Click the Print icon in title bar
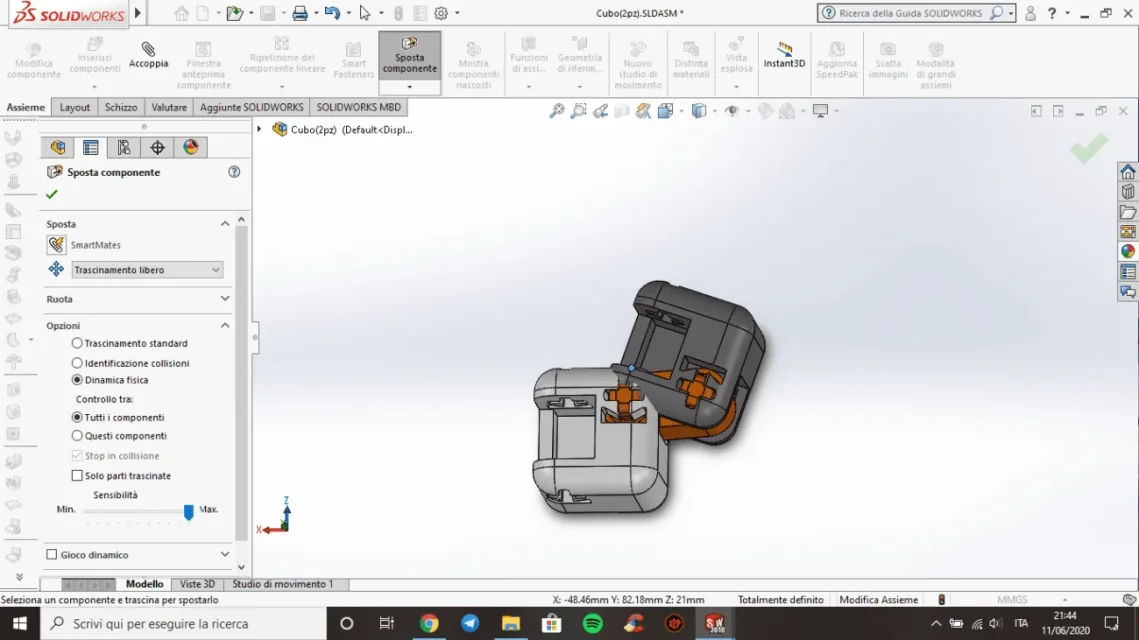 299,13
